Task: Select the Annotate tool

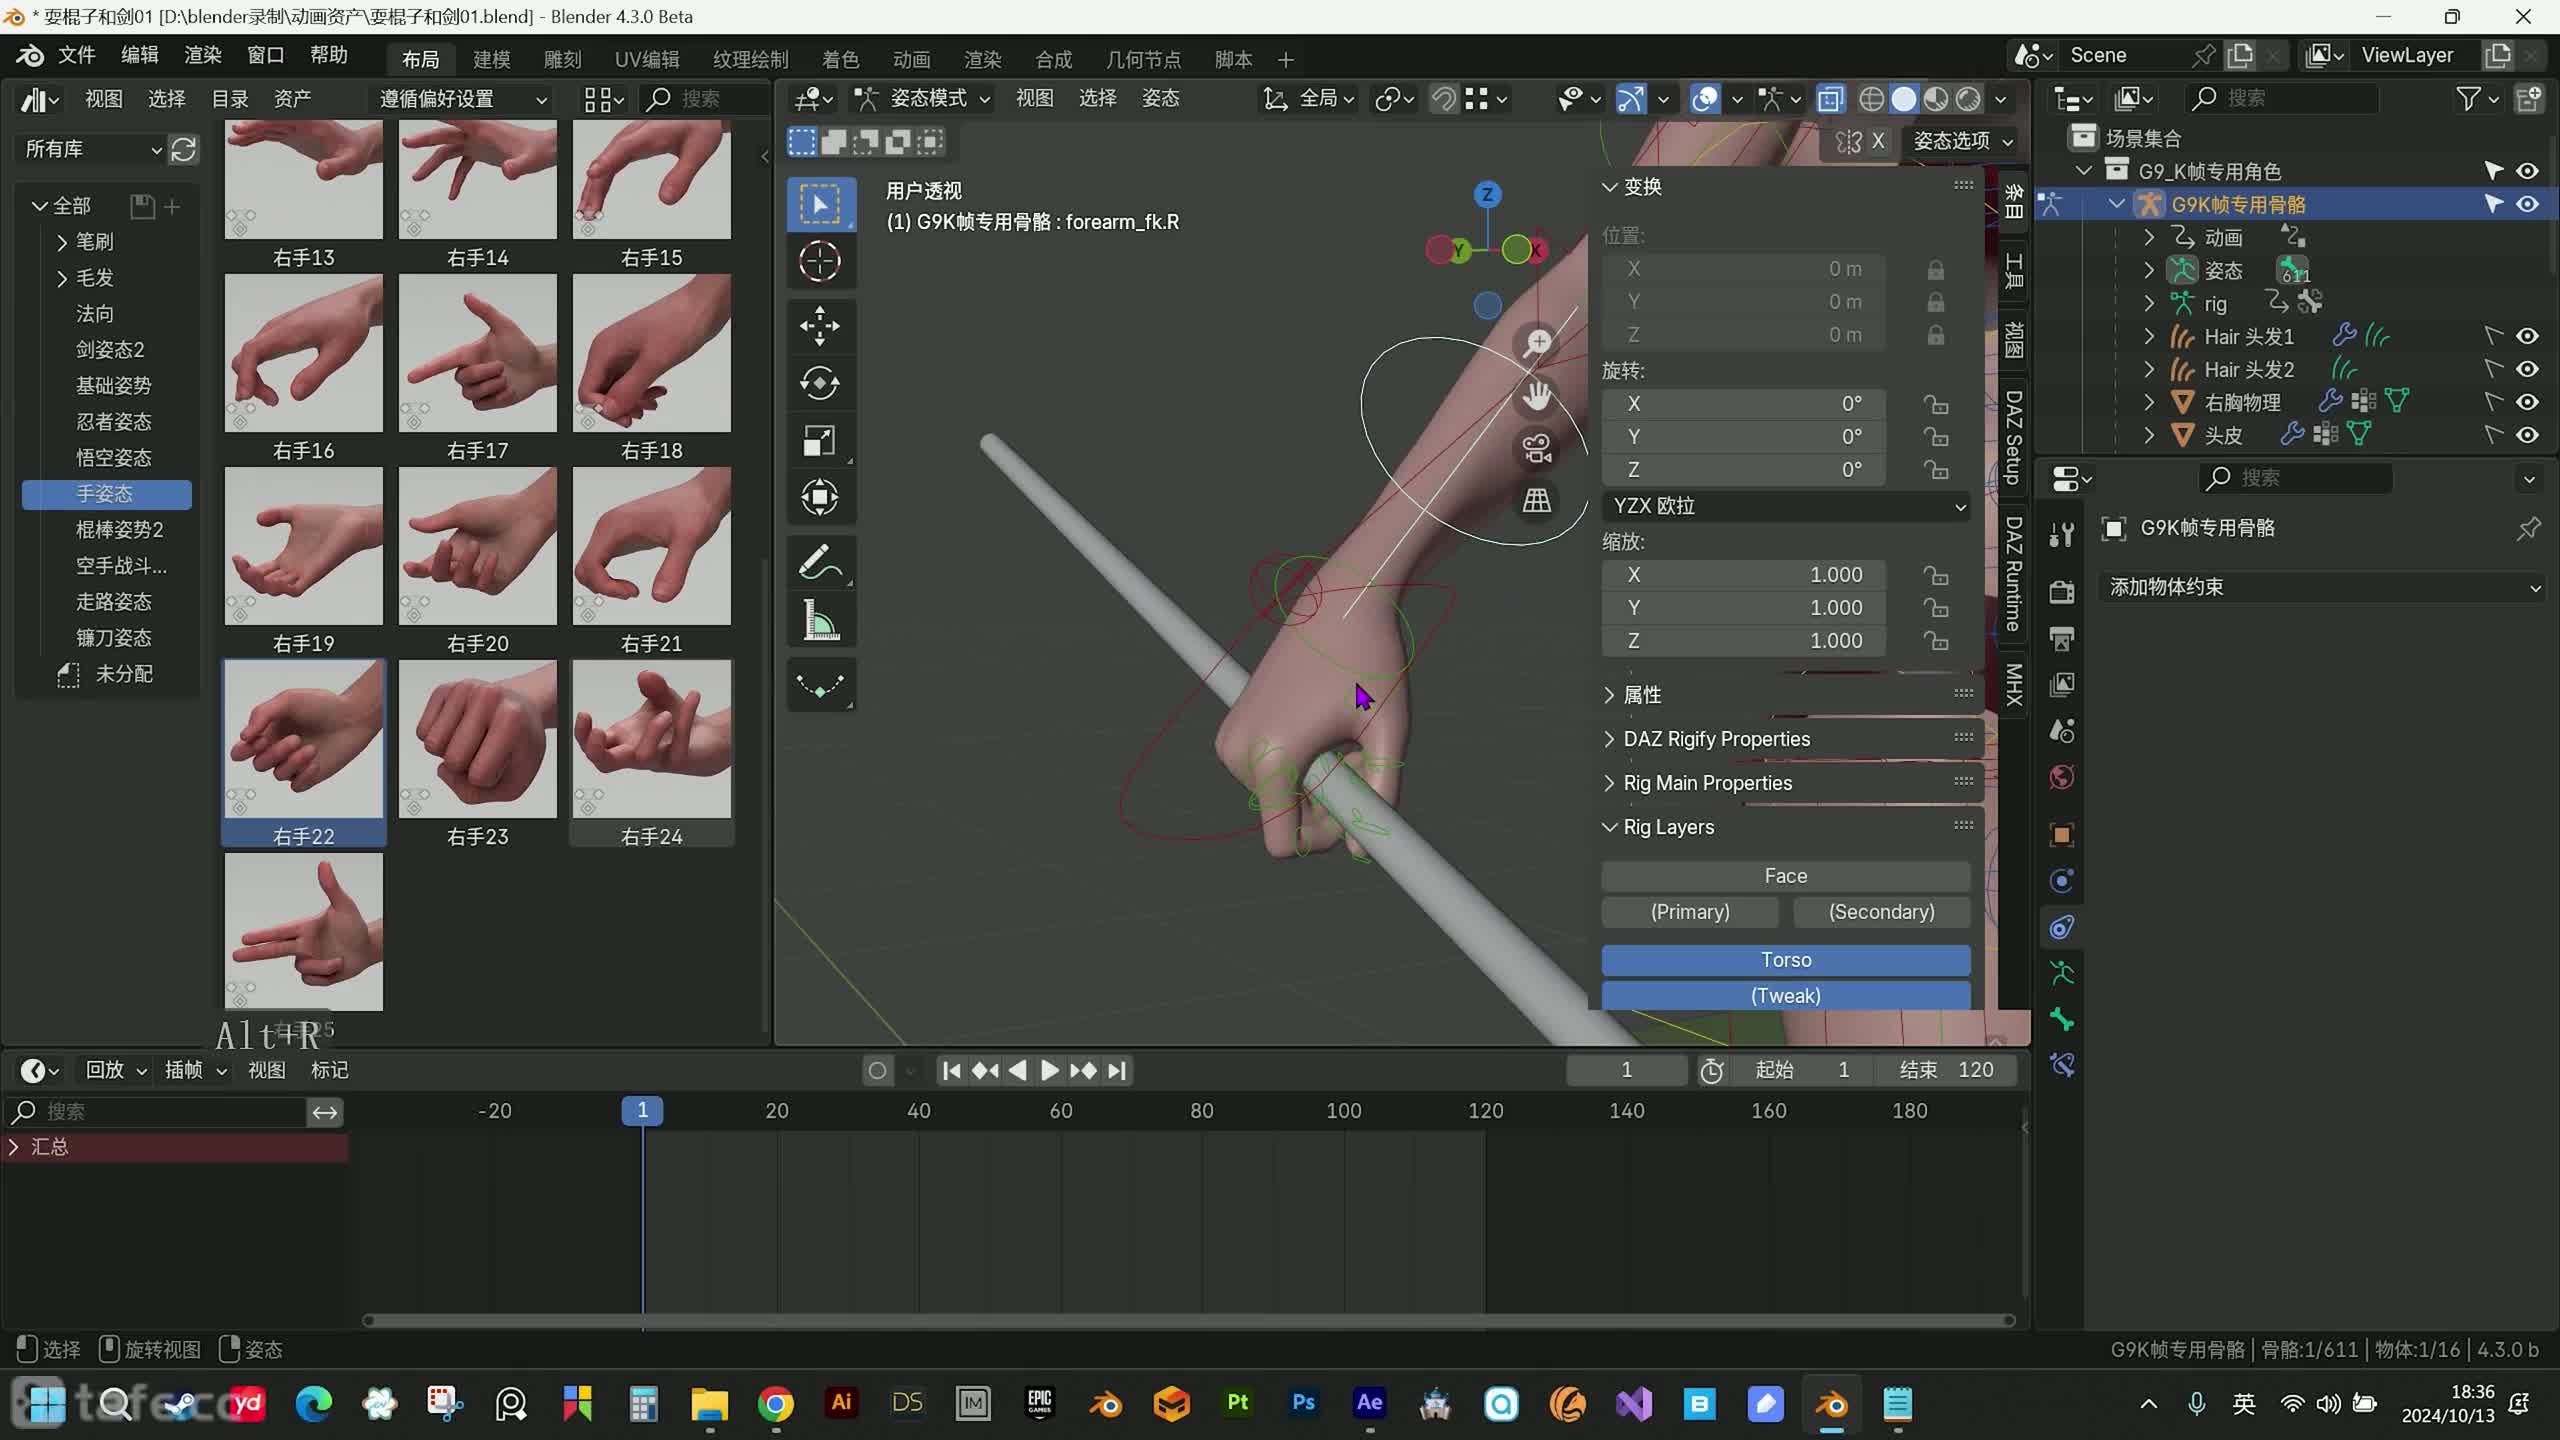Action: coord(820,562)
